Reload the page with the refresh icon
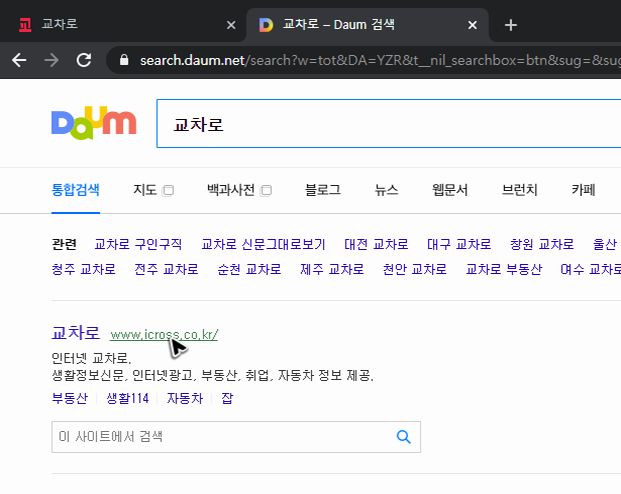This screenshot has width=621, height=494. coord(84,60)
